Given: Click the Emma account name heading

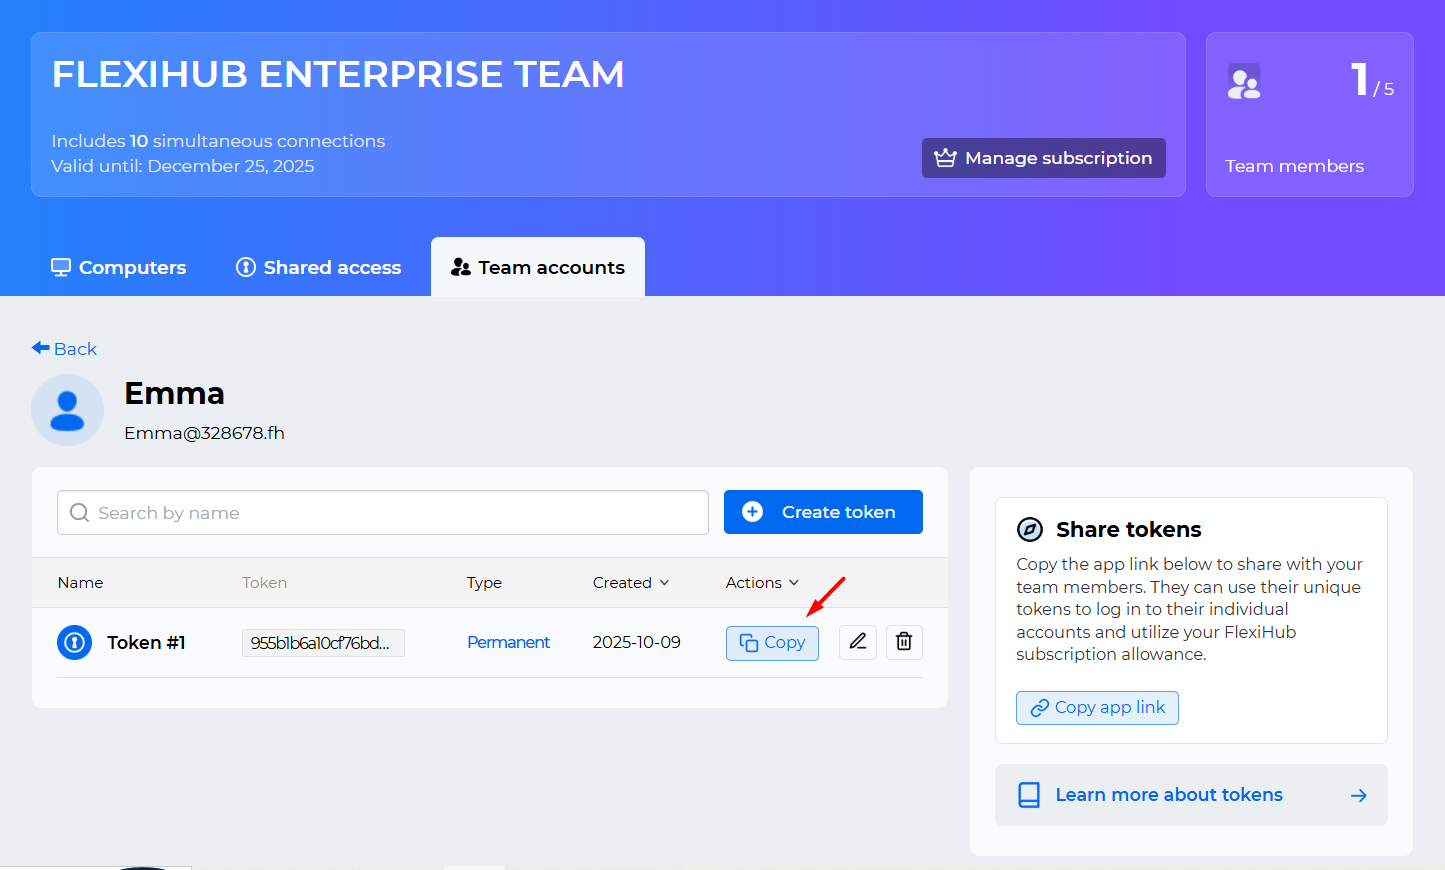Looking at the screenshot, I should pos(174,393).
